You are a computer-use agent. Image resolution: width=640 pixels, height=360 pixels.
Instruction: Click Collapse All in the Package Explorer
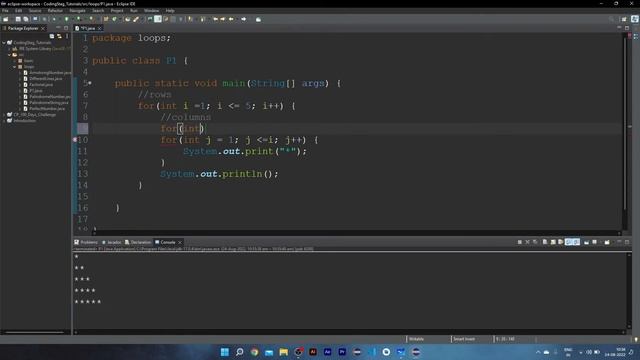tap(52, 36)
